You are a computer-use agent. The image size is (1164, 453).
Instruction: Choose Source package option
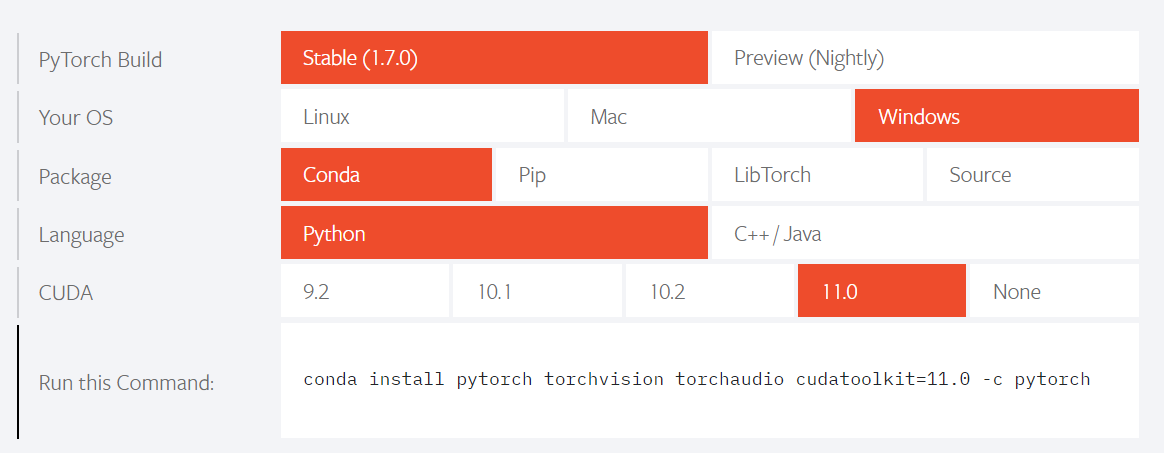(x=1033, y=175)
